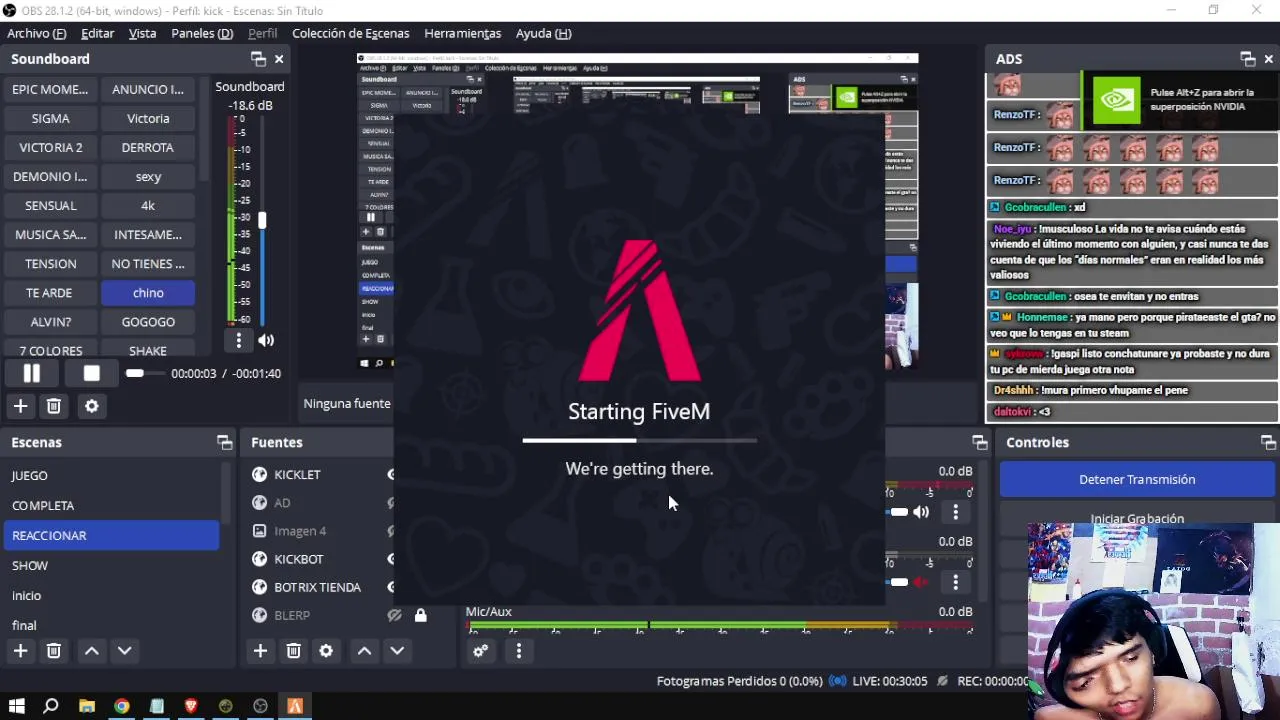The width and height of the screenshot is (1280, 720).
Task: Click the webcam overlay thumbnail
Action: pyautogui.click(x=1154, y=620)
